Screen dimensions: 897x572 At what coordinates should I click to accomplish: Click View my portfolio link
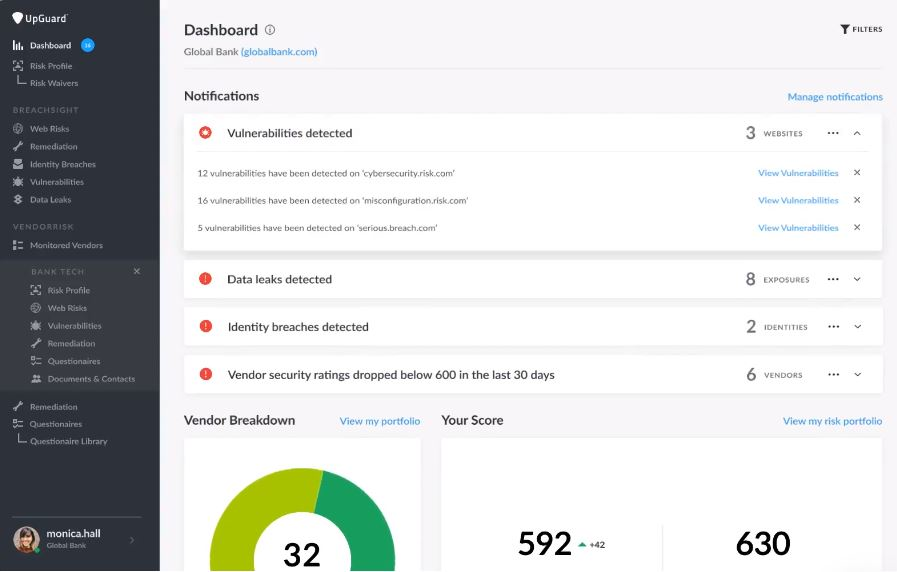tap(380, 421)
